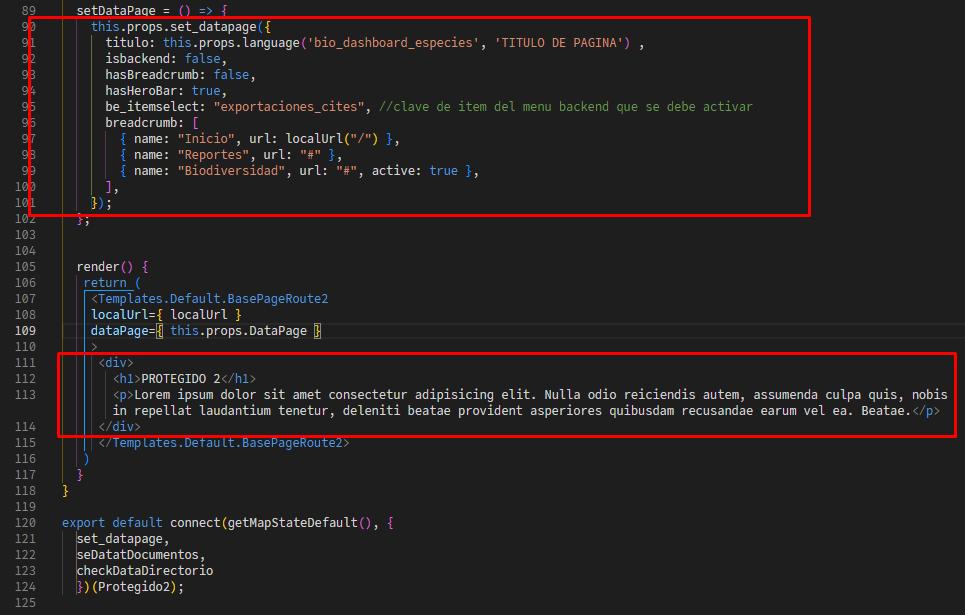Click the 'TITULO DE PAGINA' string

click(x=559, y=42)
